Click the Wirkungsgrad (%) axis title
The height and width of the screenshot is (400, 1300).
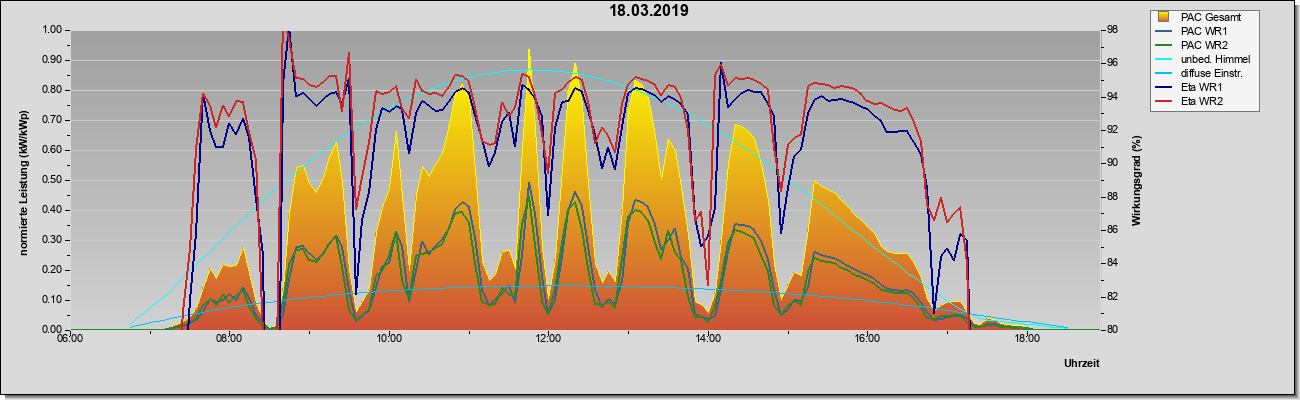[x=1137, y=180]
